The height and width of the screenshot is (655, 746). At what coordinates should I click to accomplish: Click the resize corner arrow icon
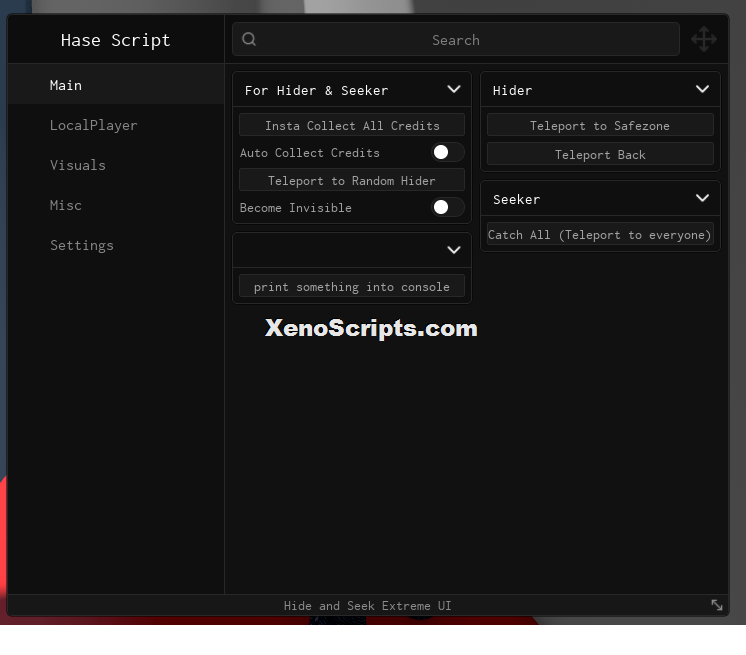(717, 605)
